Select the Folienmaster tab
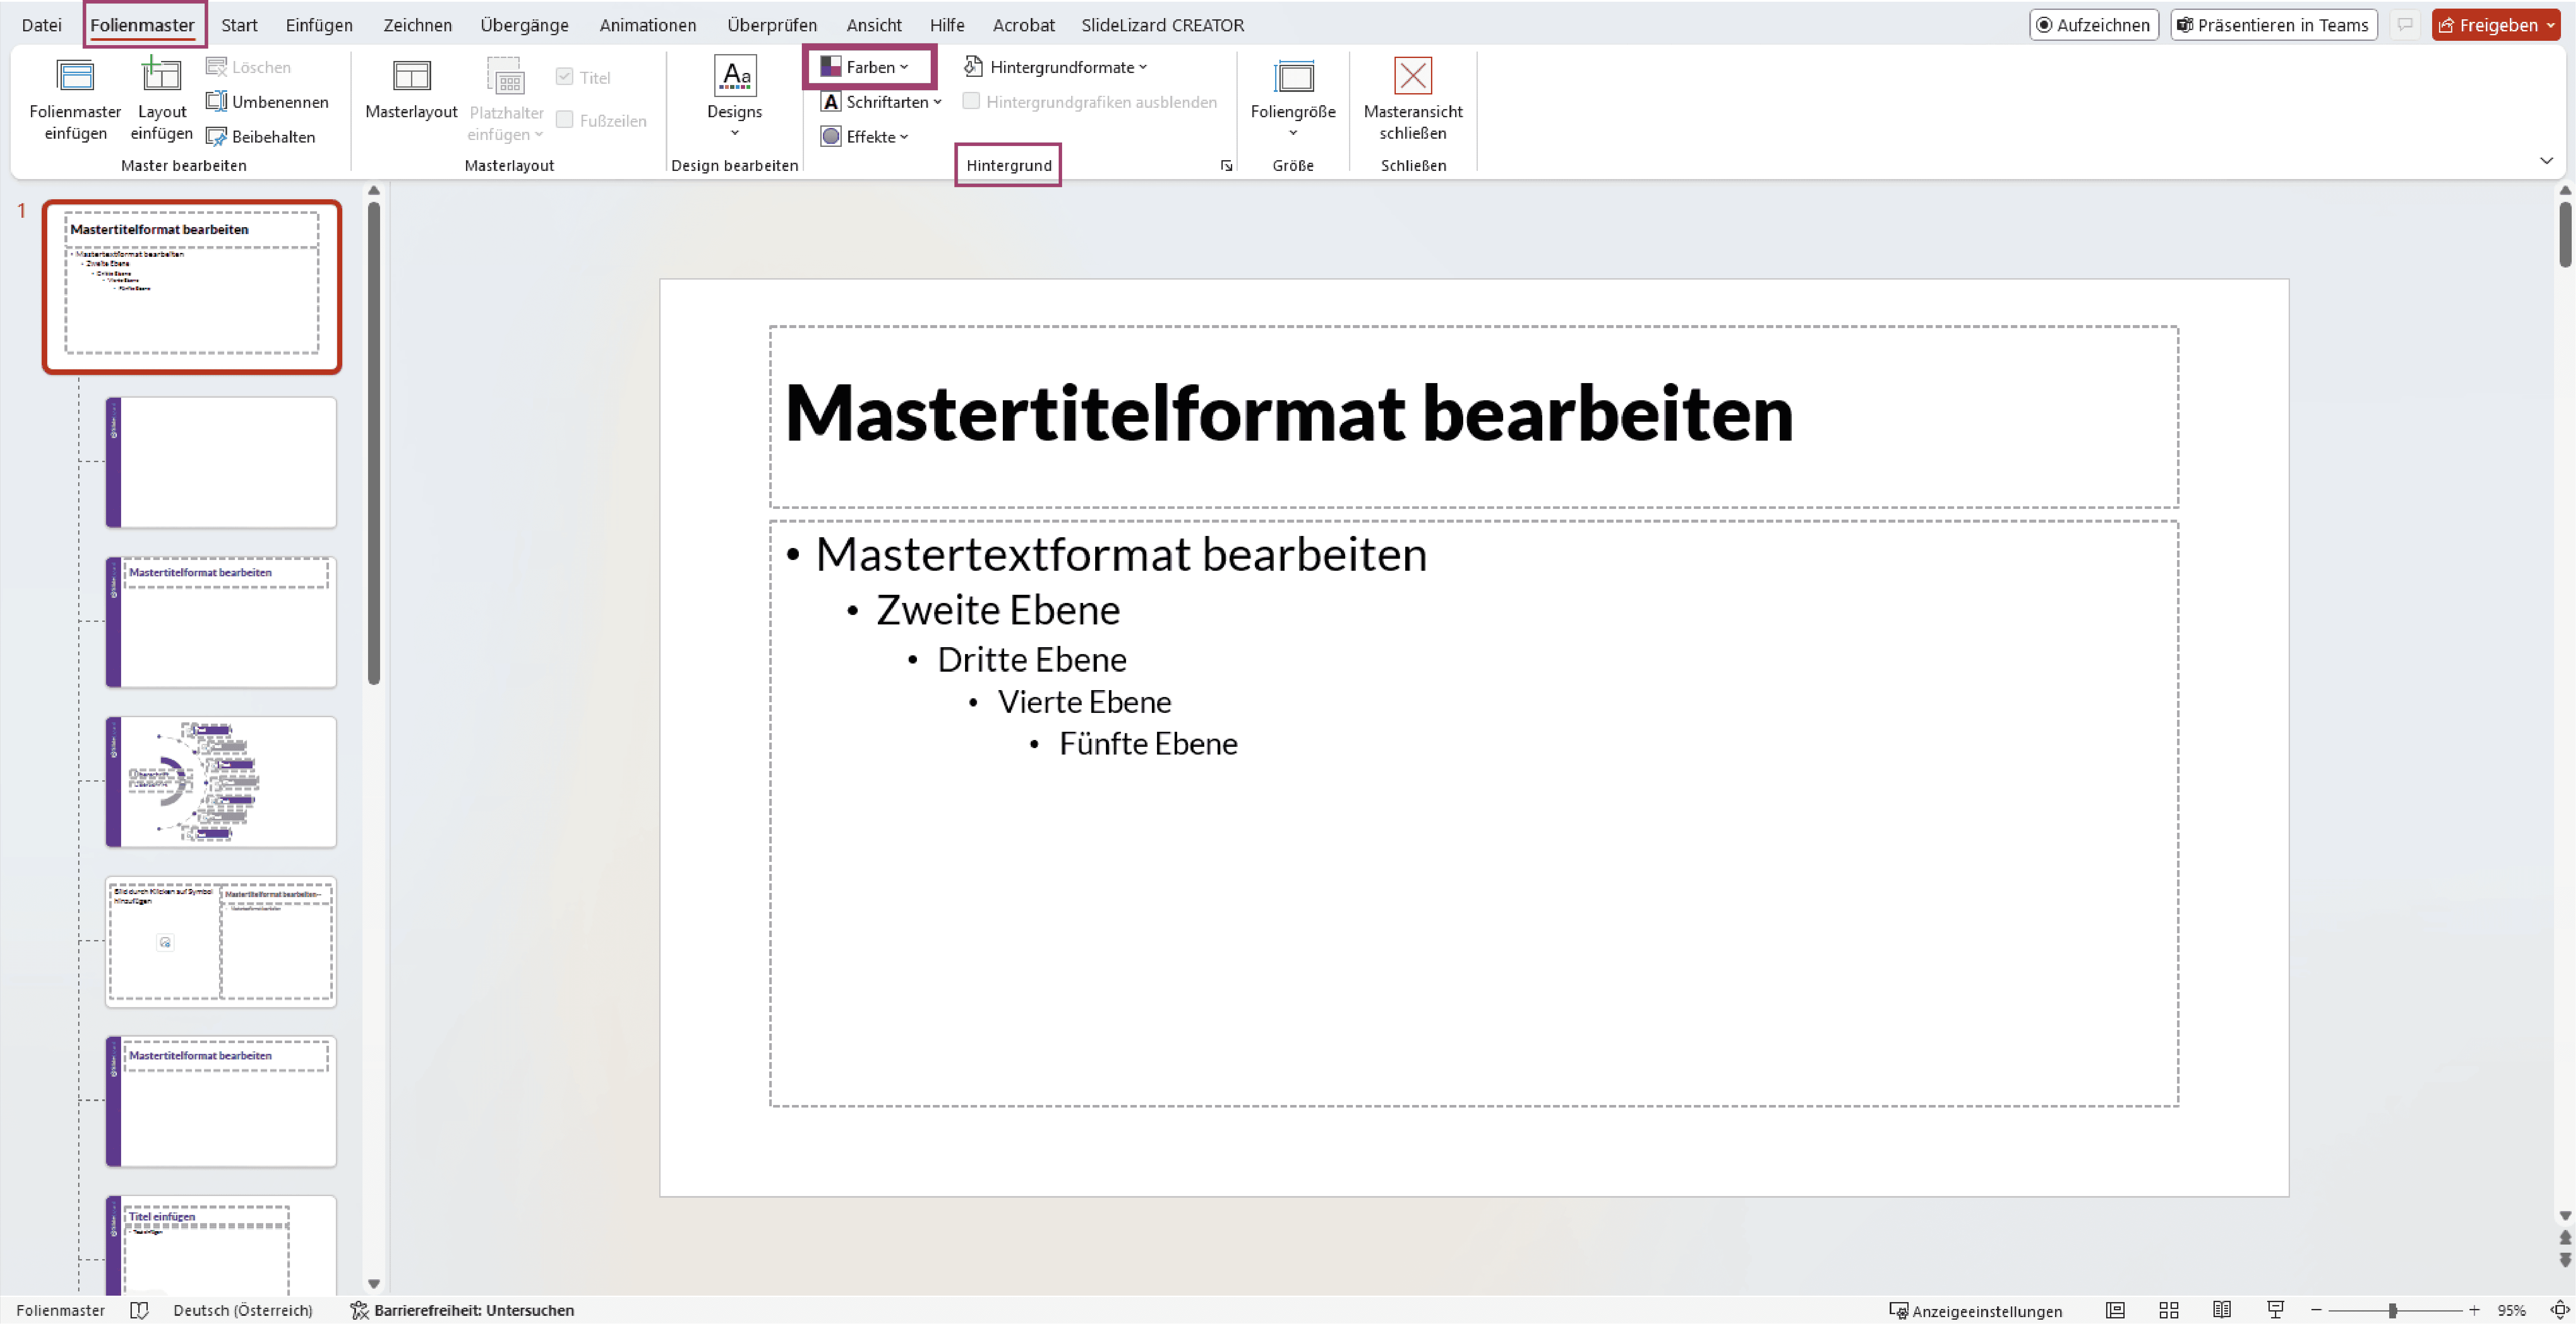Viewport: 2576px width, 1324px height. [143, 25]
